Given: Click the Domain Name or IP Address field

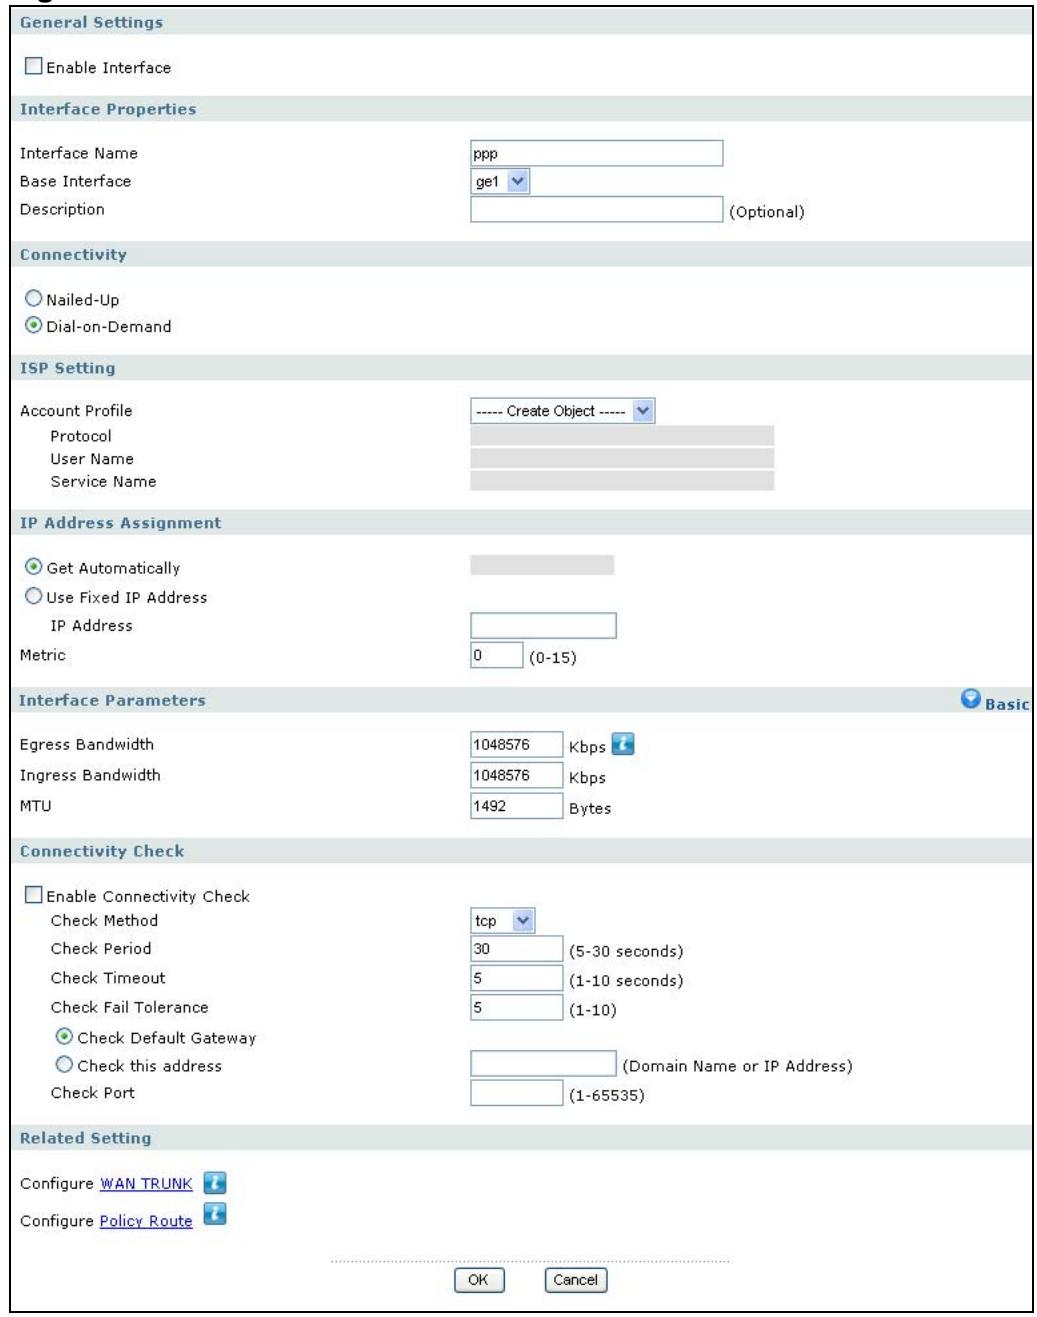Looking at the screenshot, I should click(x=544, y=1063).
